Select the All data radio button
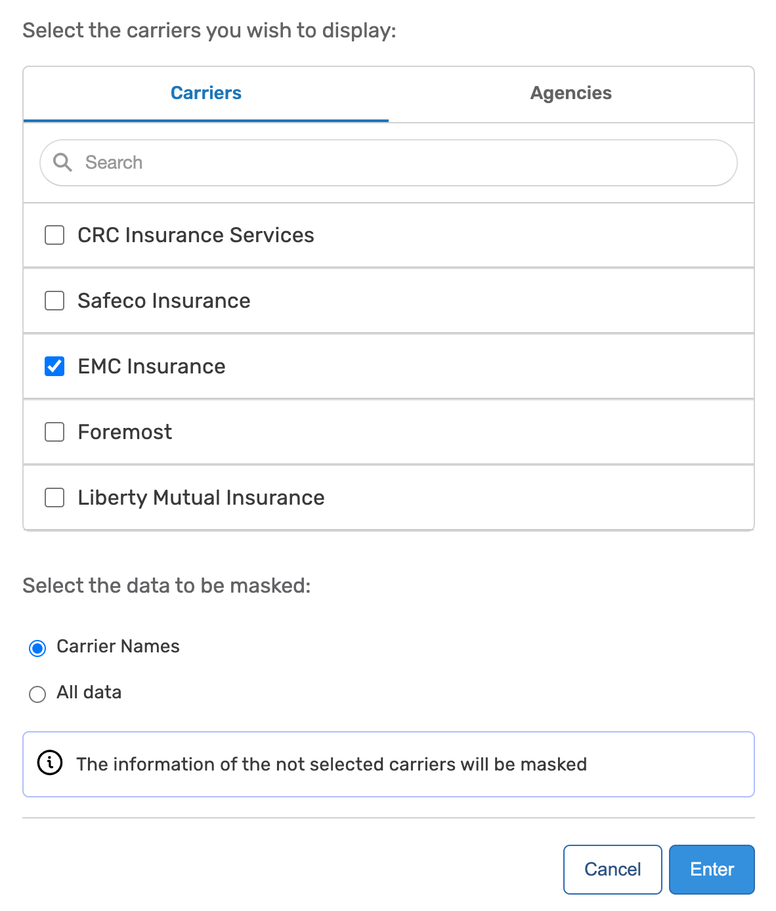This screenshot has height=911, width=776. (38, 694)
